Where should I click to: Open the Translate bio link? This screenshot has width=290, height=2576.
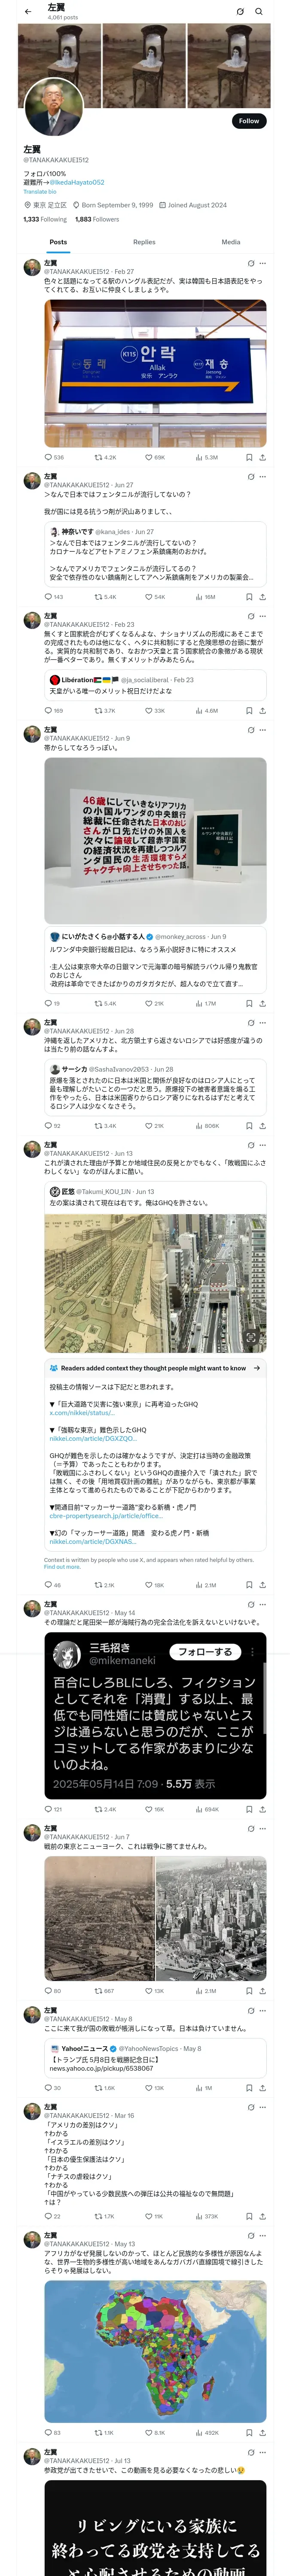40,191
